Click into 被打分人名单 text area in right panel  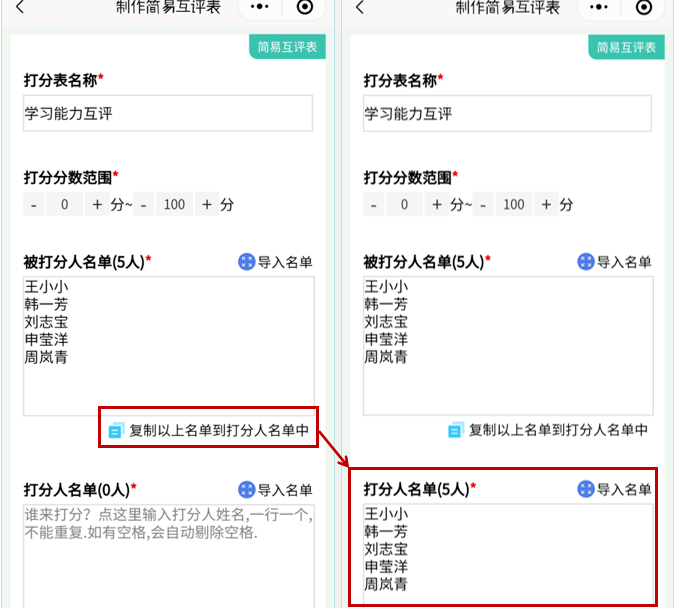(508, 346)
